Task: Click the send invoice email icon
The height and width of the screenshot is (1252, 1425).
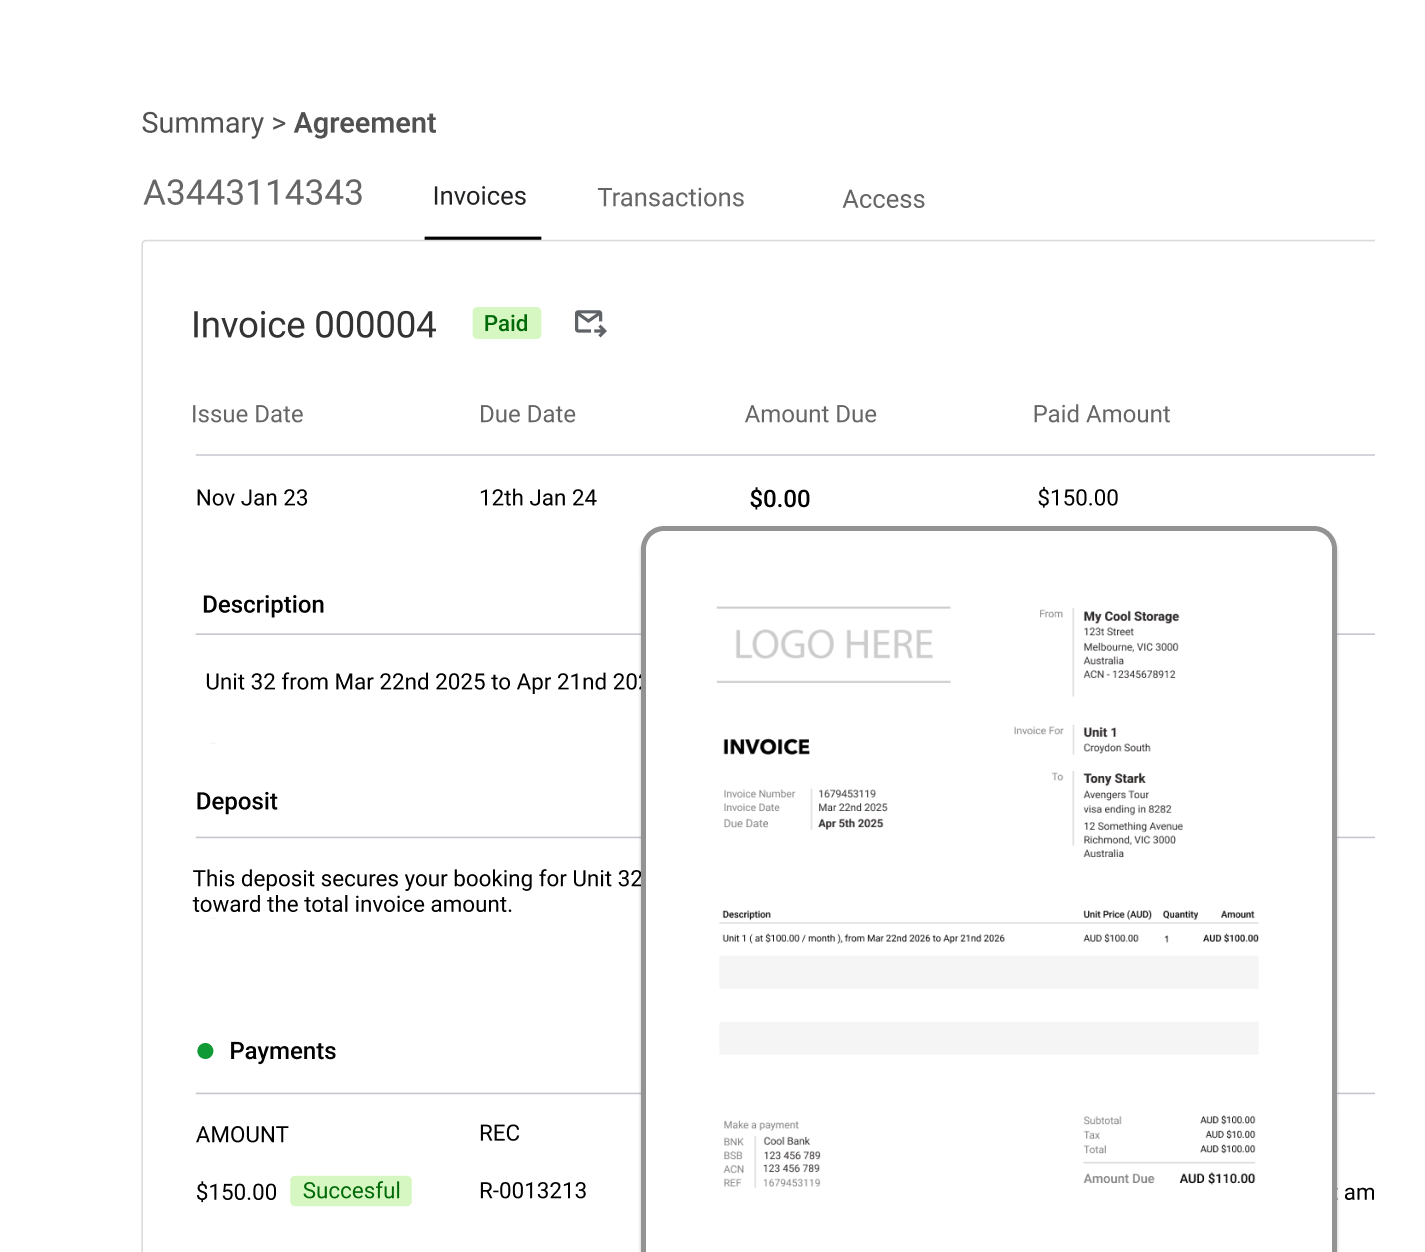Action: coord(589,322)
